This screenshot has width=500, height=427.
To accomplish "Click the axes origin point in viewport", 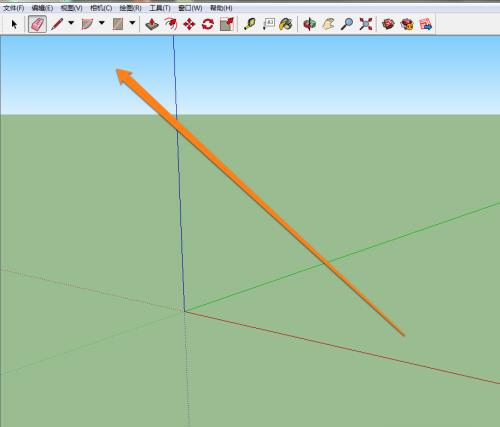I will click(x=185, y=311).
